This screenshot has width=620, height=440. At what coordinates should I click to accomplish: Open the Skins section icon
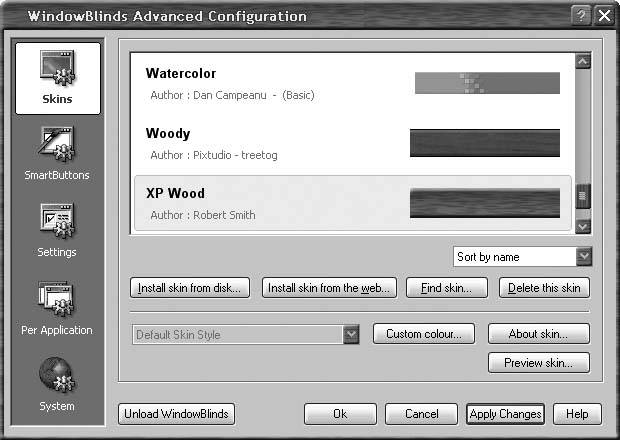tap(58, 68)
